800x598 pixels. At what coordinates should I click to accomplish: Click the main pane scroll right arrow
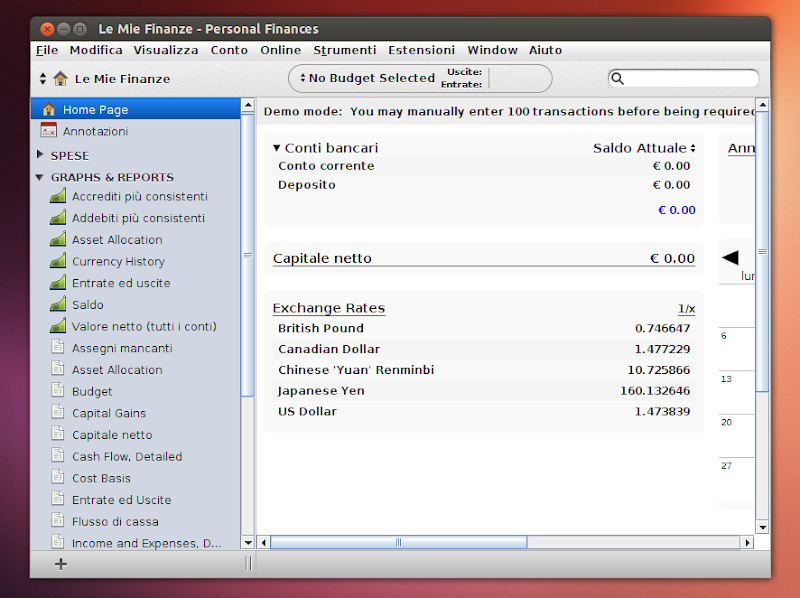click(x=747, y=542)
